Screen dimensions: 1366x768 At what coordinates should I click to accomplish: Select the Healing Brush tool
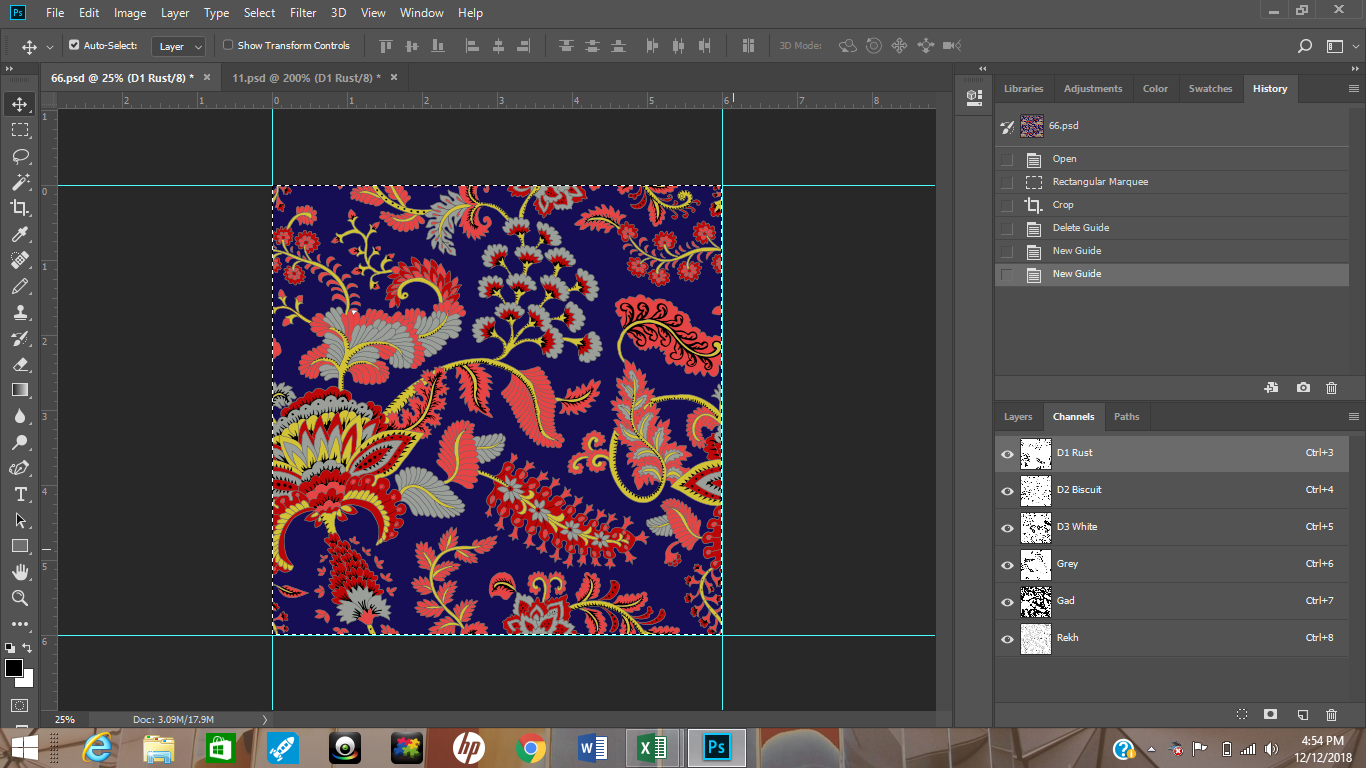20,260
